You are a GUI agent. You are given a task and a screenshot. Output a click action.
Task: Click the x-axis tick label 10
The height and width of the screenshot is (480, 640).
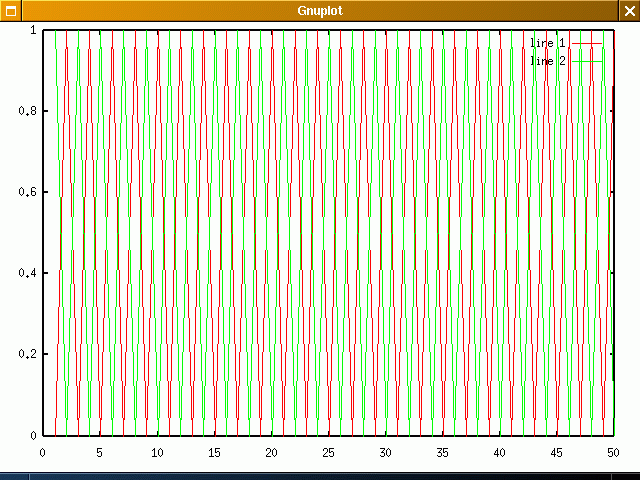click(x=156, y=452)
